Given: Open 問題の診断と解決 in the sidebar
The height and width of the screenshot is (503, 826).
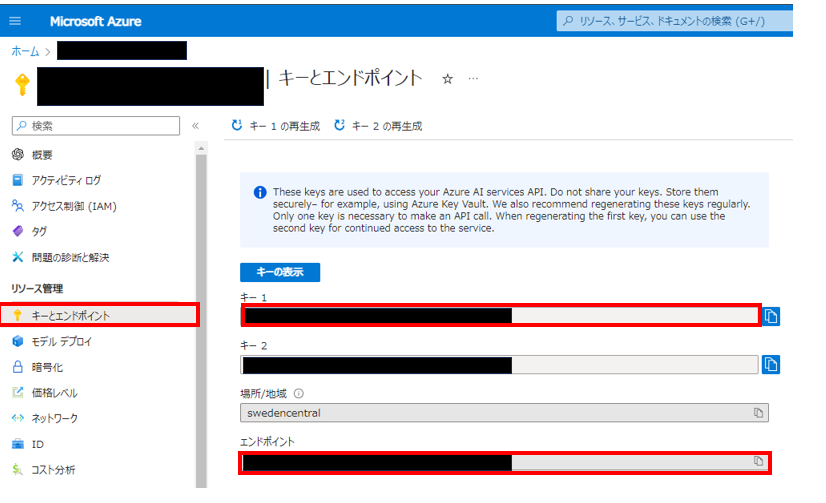Looking at the screenshot, I should coord(70,257).
